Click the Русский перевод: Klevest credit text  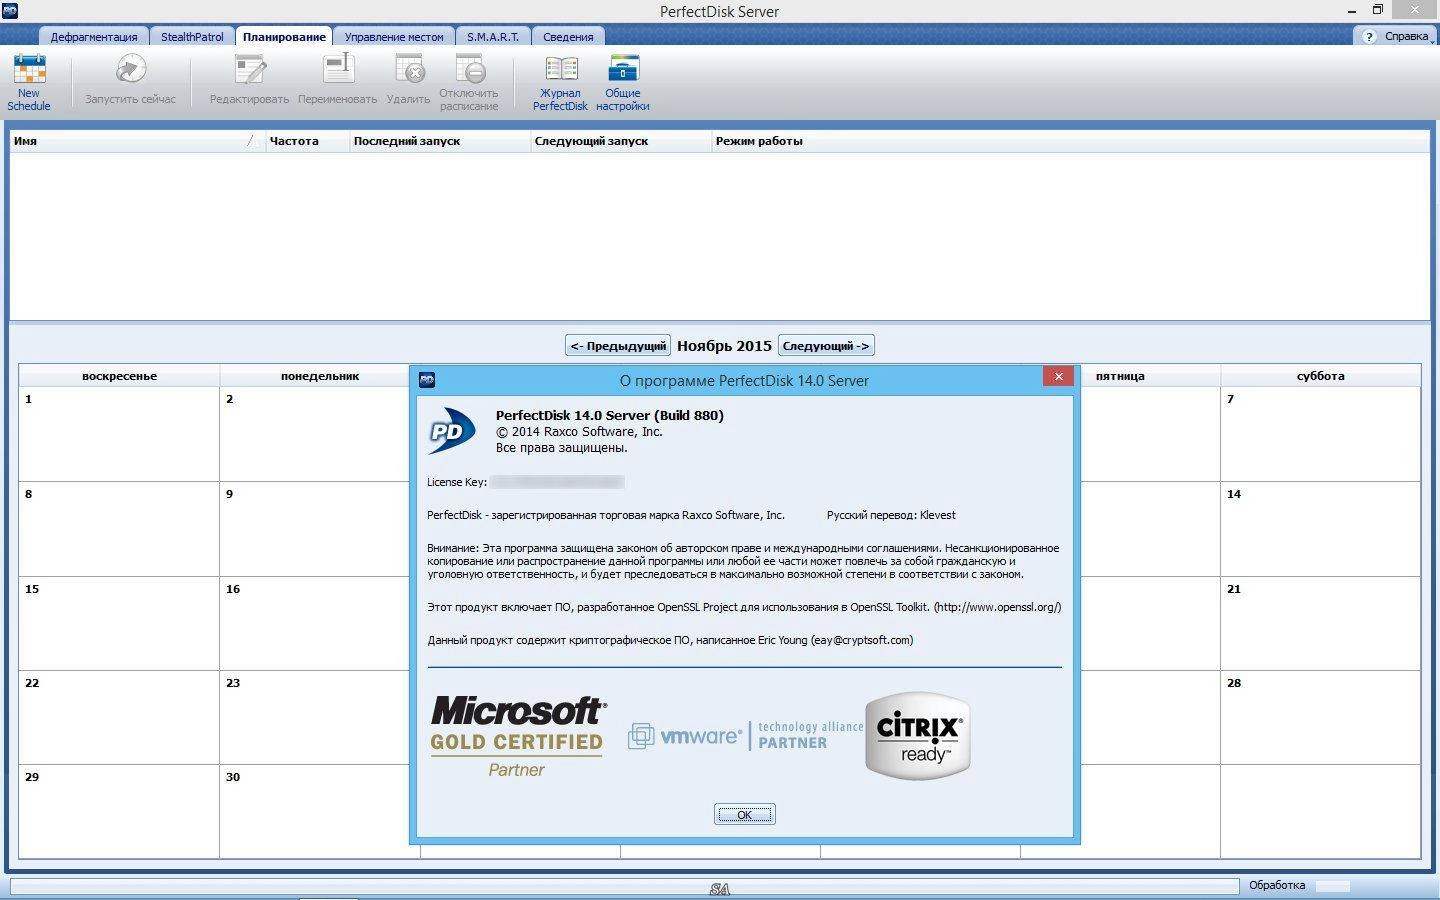[x=891, y=515]
